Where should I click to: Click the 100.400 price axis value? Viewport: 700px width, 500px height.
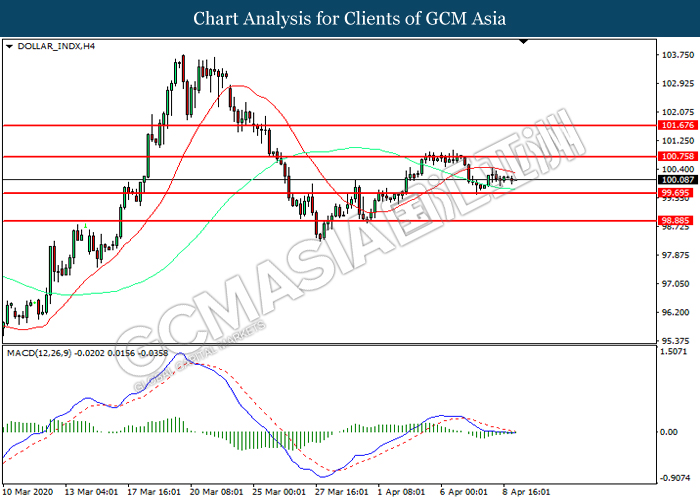[678, 169]
